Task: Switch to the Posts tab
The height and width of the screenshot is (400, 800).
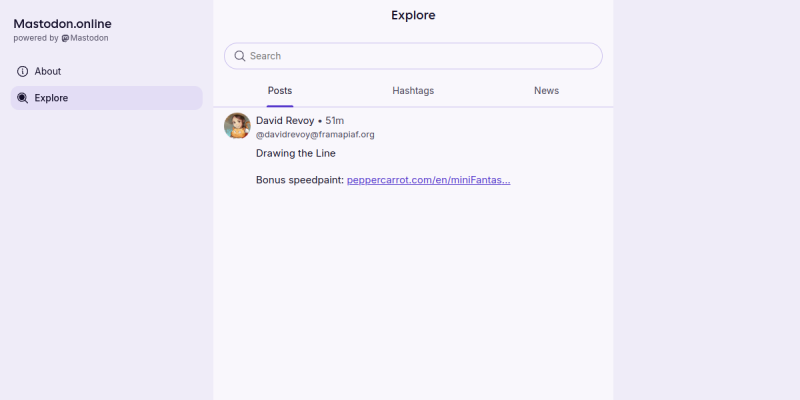Action: click(x=280, y=91)
